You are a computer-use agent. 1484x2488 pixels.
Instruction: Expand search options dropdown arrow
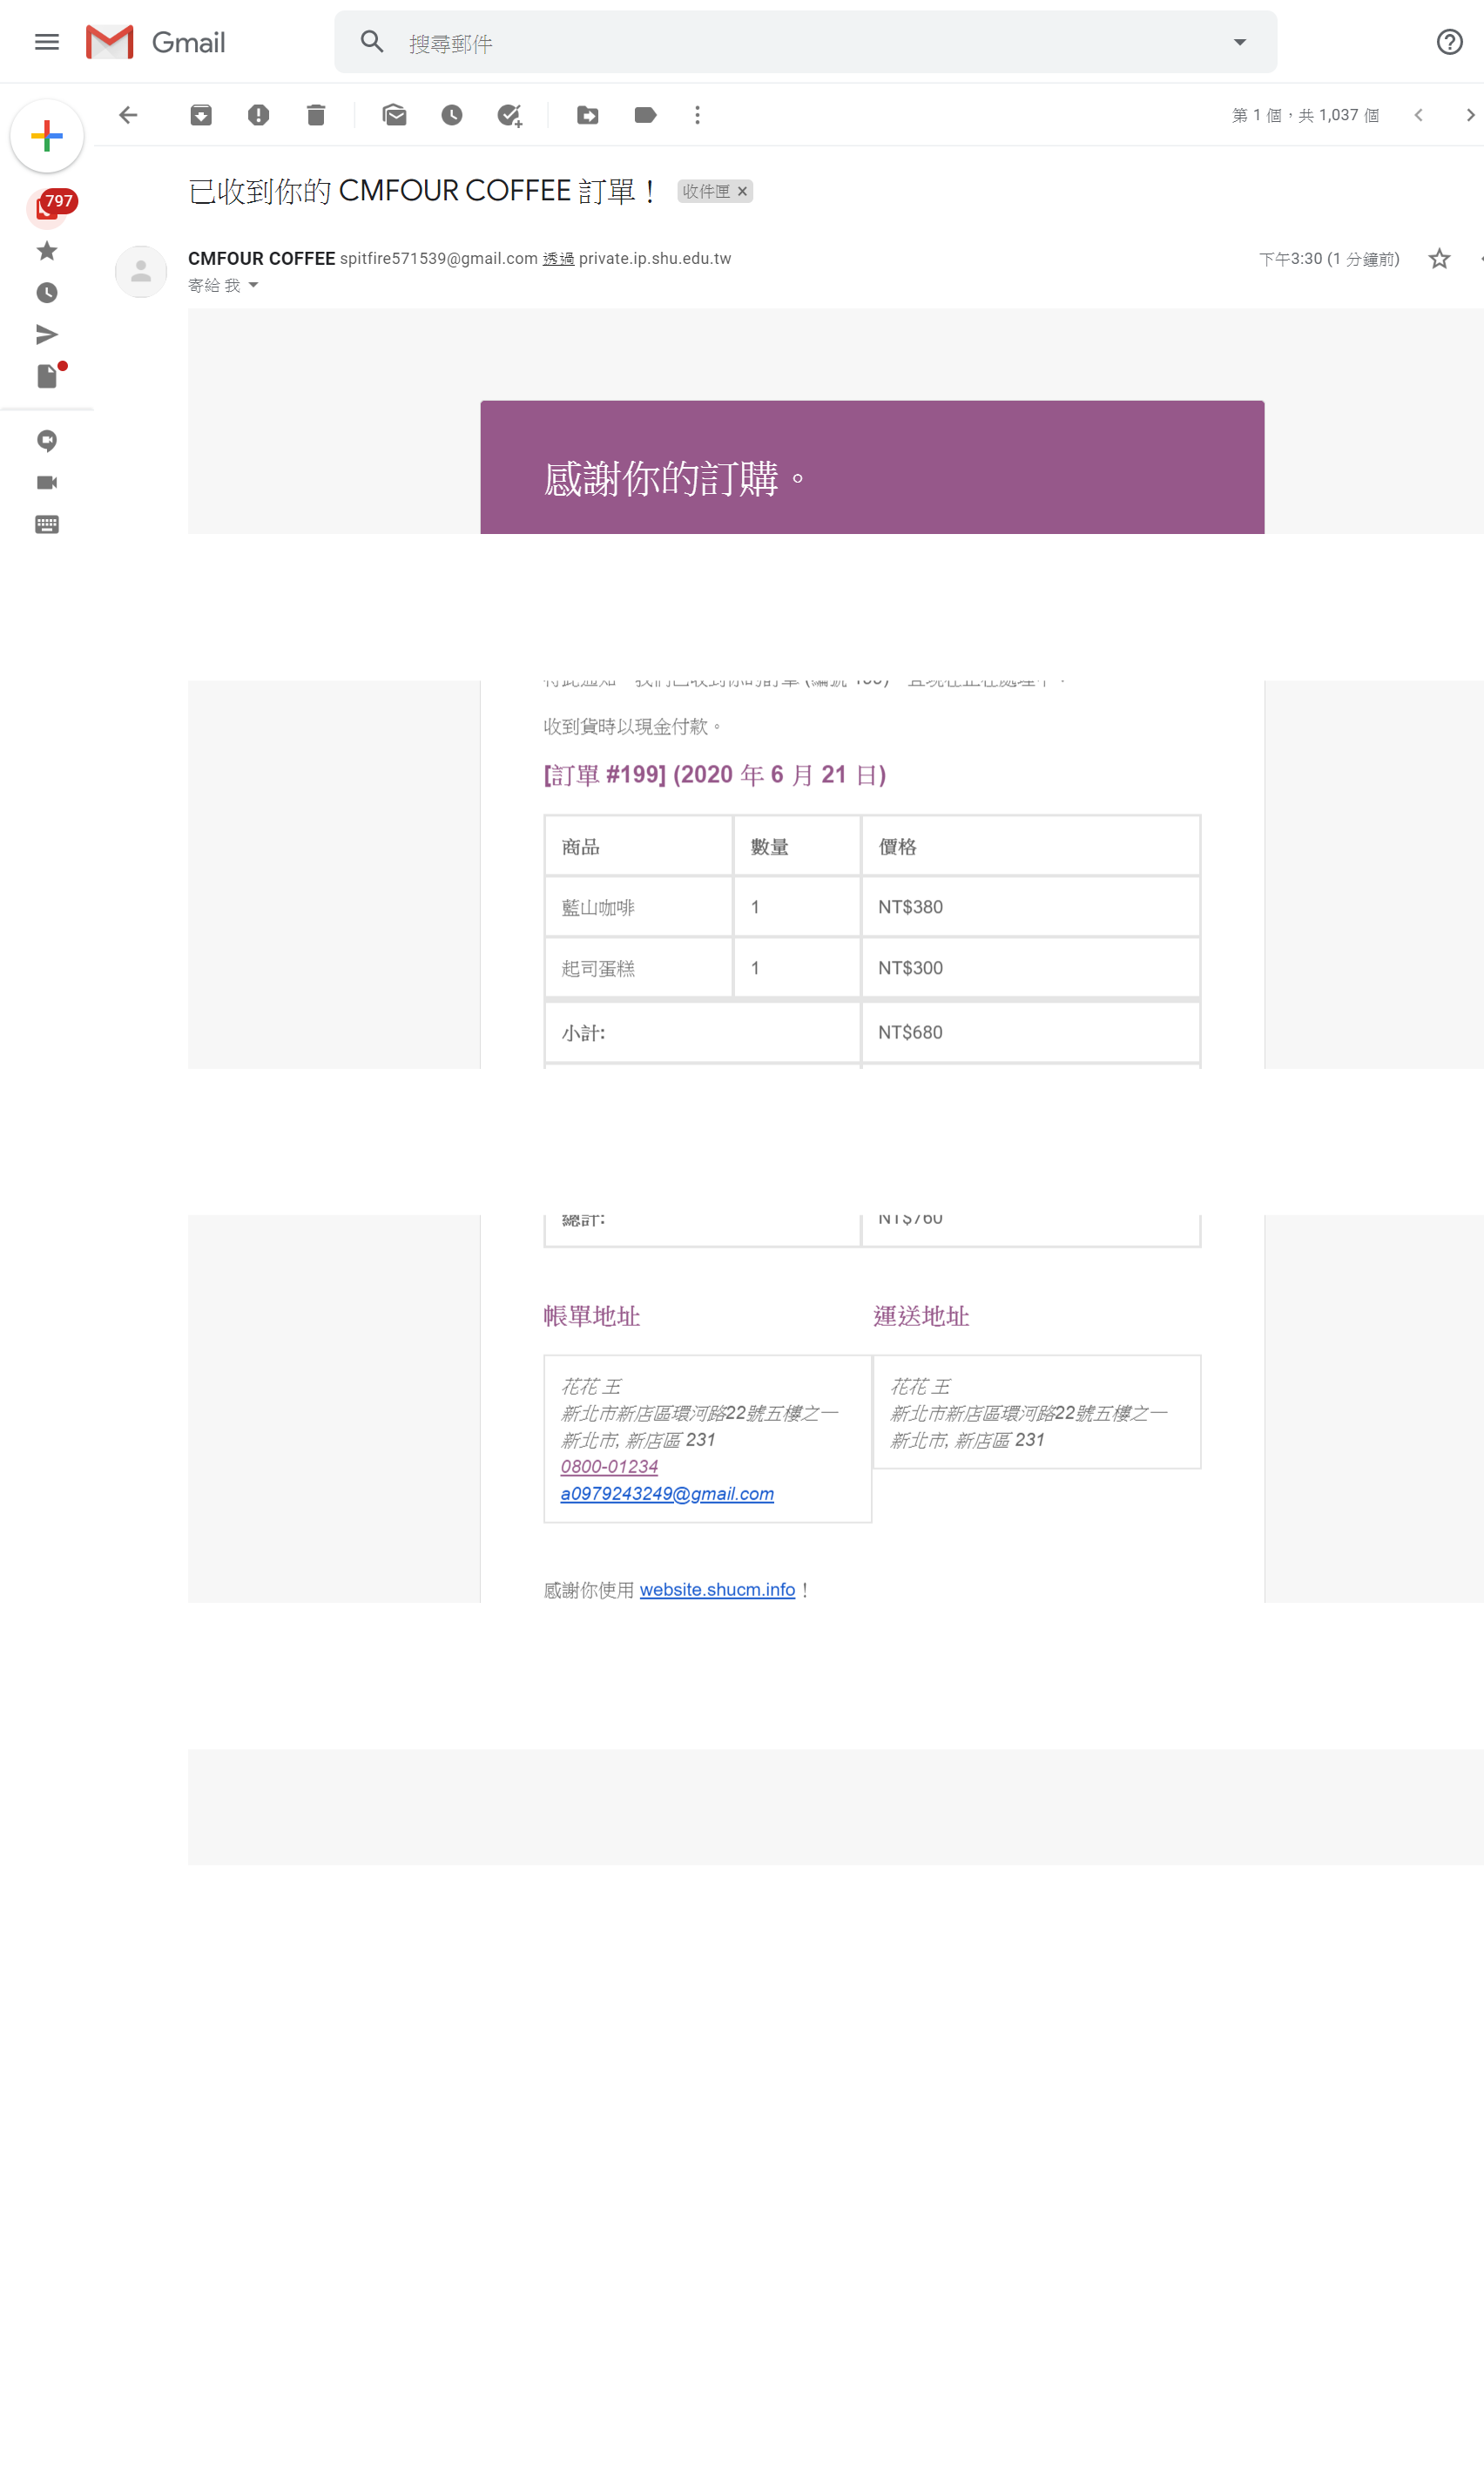tap(1239, 42)
